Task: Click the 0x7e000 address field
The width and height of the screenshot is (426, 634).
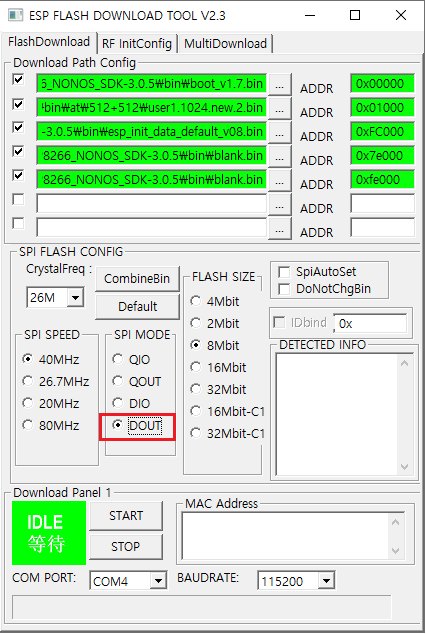Action: click(x=382, y=155)
